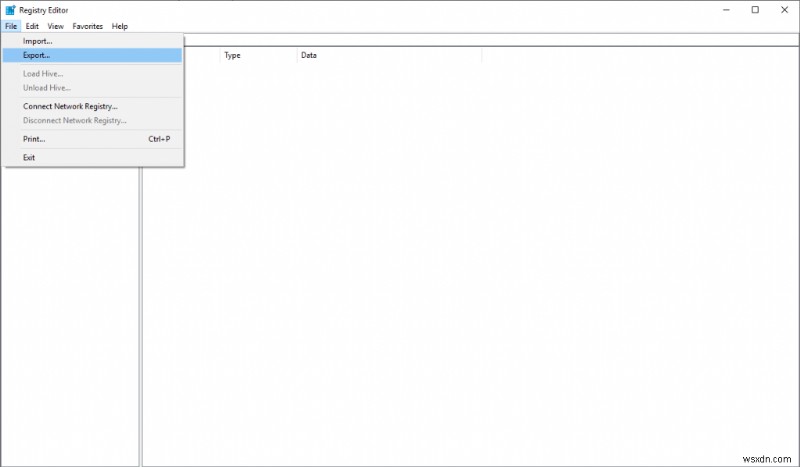Select Export... in the File menu
Viewport: 800px width, 467px height.
[x=92, y=55]
